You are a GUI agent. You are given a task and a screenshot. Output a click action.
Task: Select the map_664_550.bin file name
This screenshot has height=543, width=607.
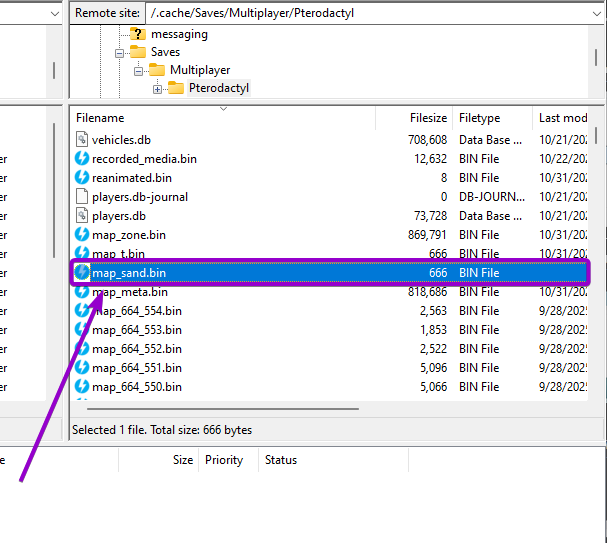coord(137,386)
